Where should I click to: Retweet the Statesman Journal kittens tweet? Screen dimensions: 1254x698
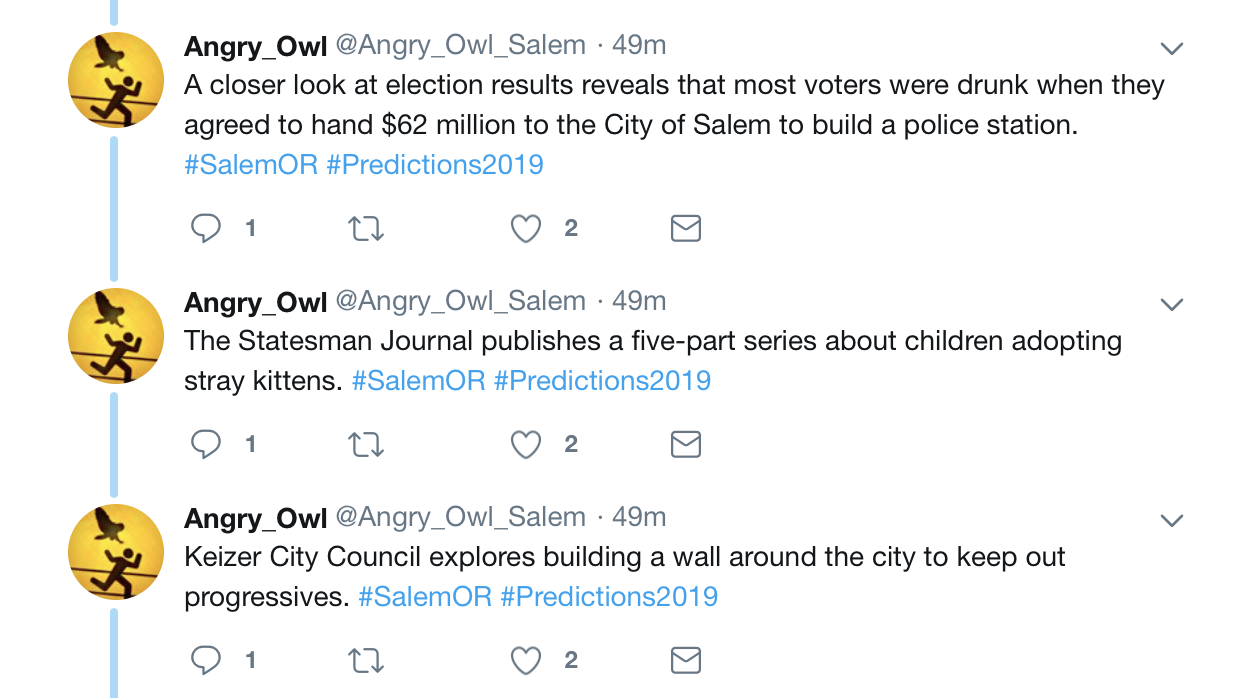pos(366,445)
